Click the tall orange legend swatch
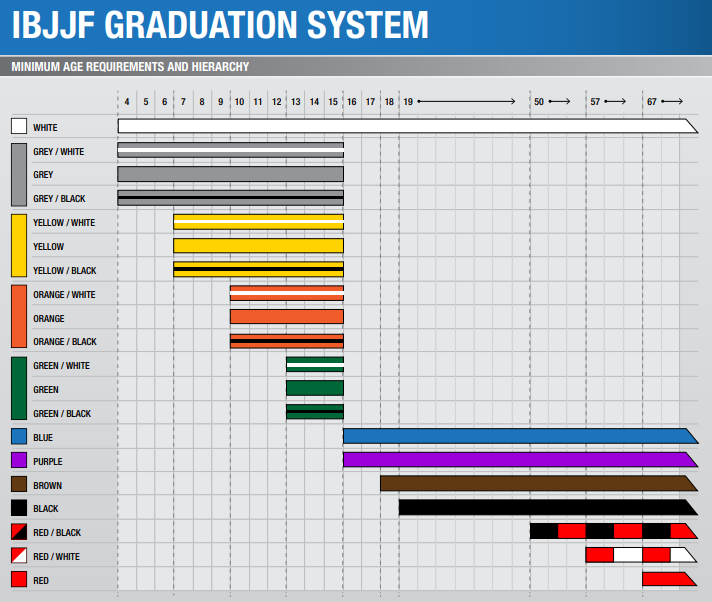 pyautogui.click(x=19, y=316)
